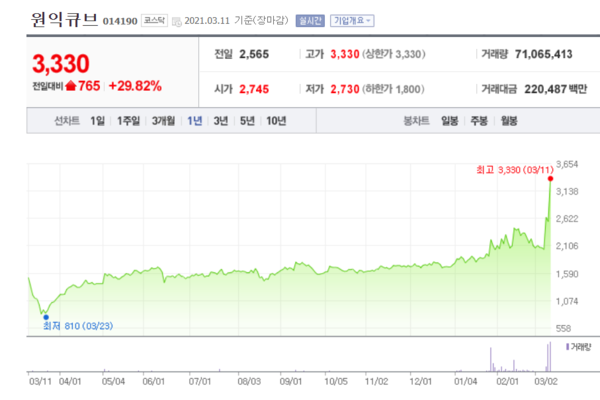Viewport: 600px width, 400px height.
Task: Switch to the 3개월 chart period
Action: point(163,121)
